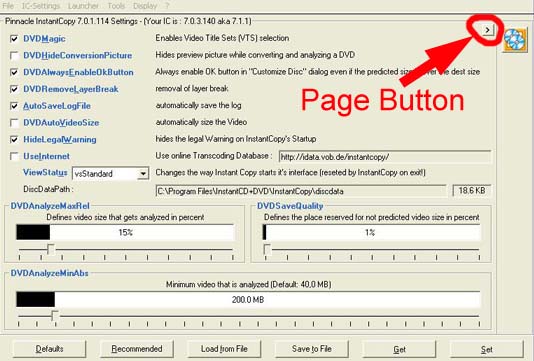Screen dimensions: 534x361
Task: Open the File menu
Action: [8, 6]
